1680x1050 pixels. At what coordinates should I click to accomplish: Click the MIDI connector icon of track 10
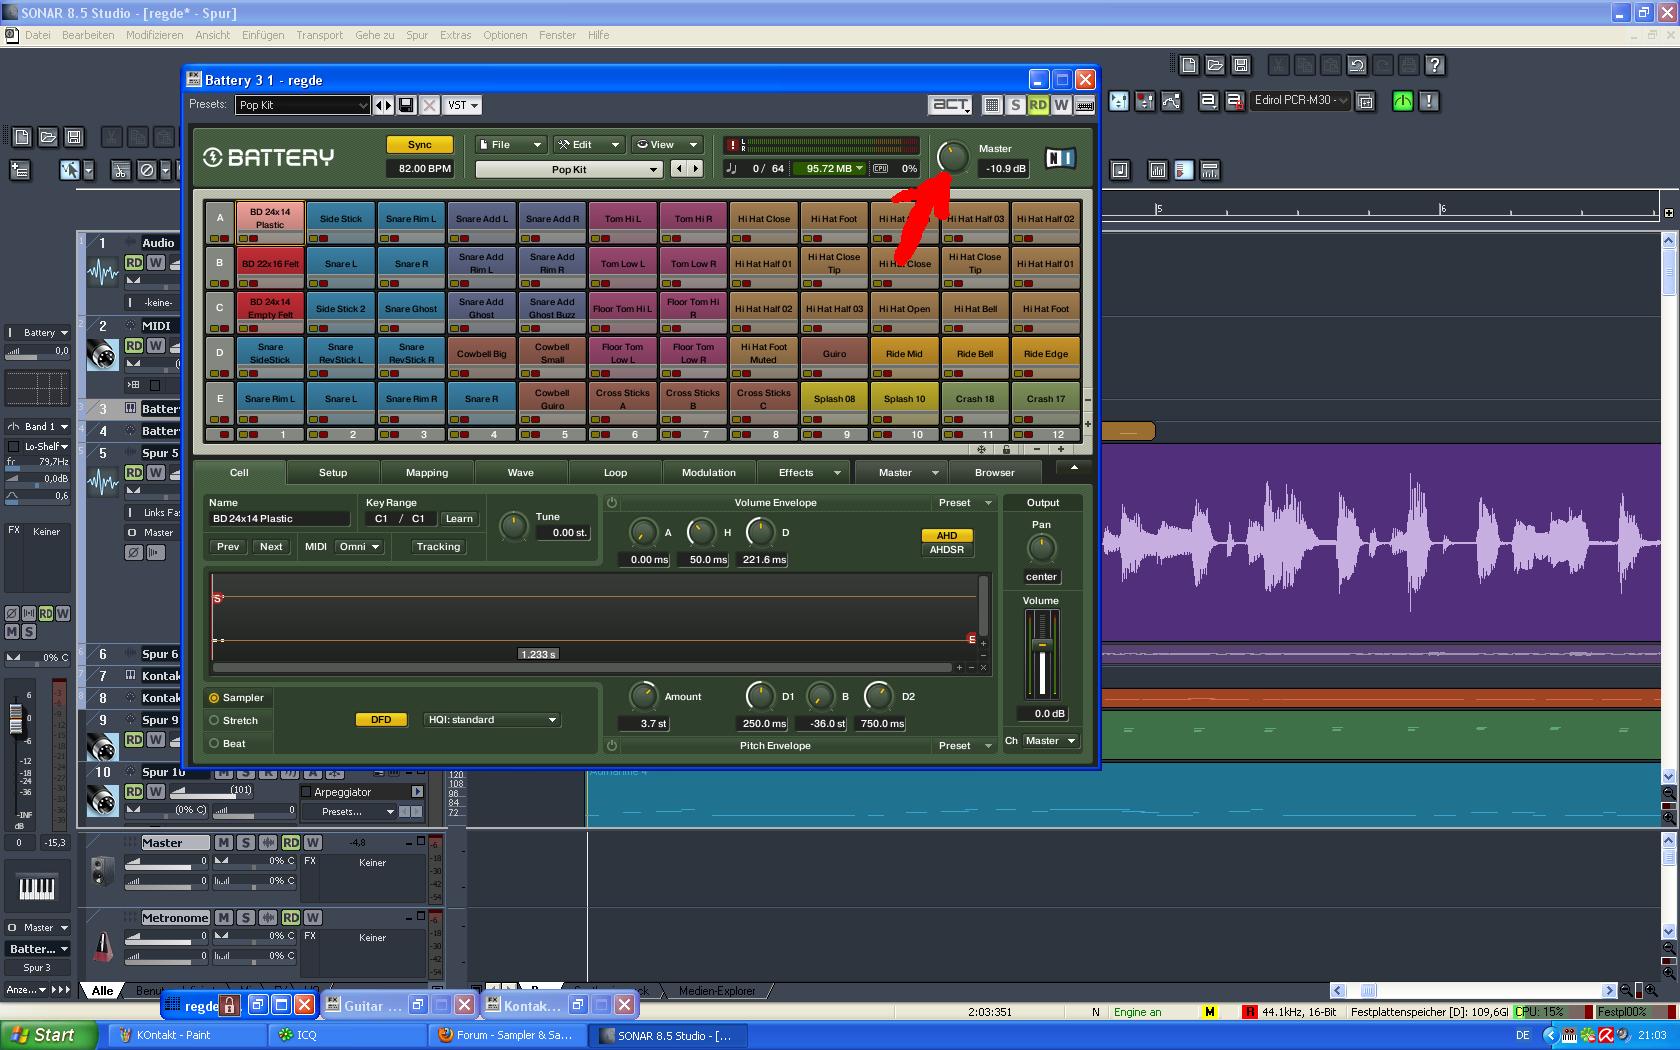tap(102, 801)
